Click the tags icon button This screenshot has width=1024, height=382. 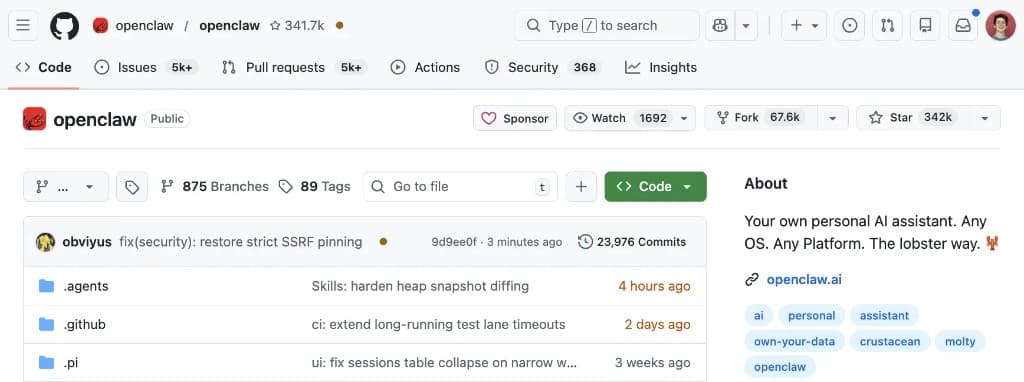pyautogui.click(x=132, y=187)
